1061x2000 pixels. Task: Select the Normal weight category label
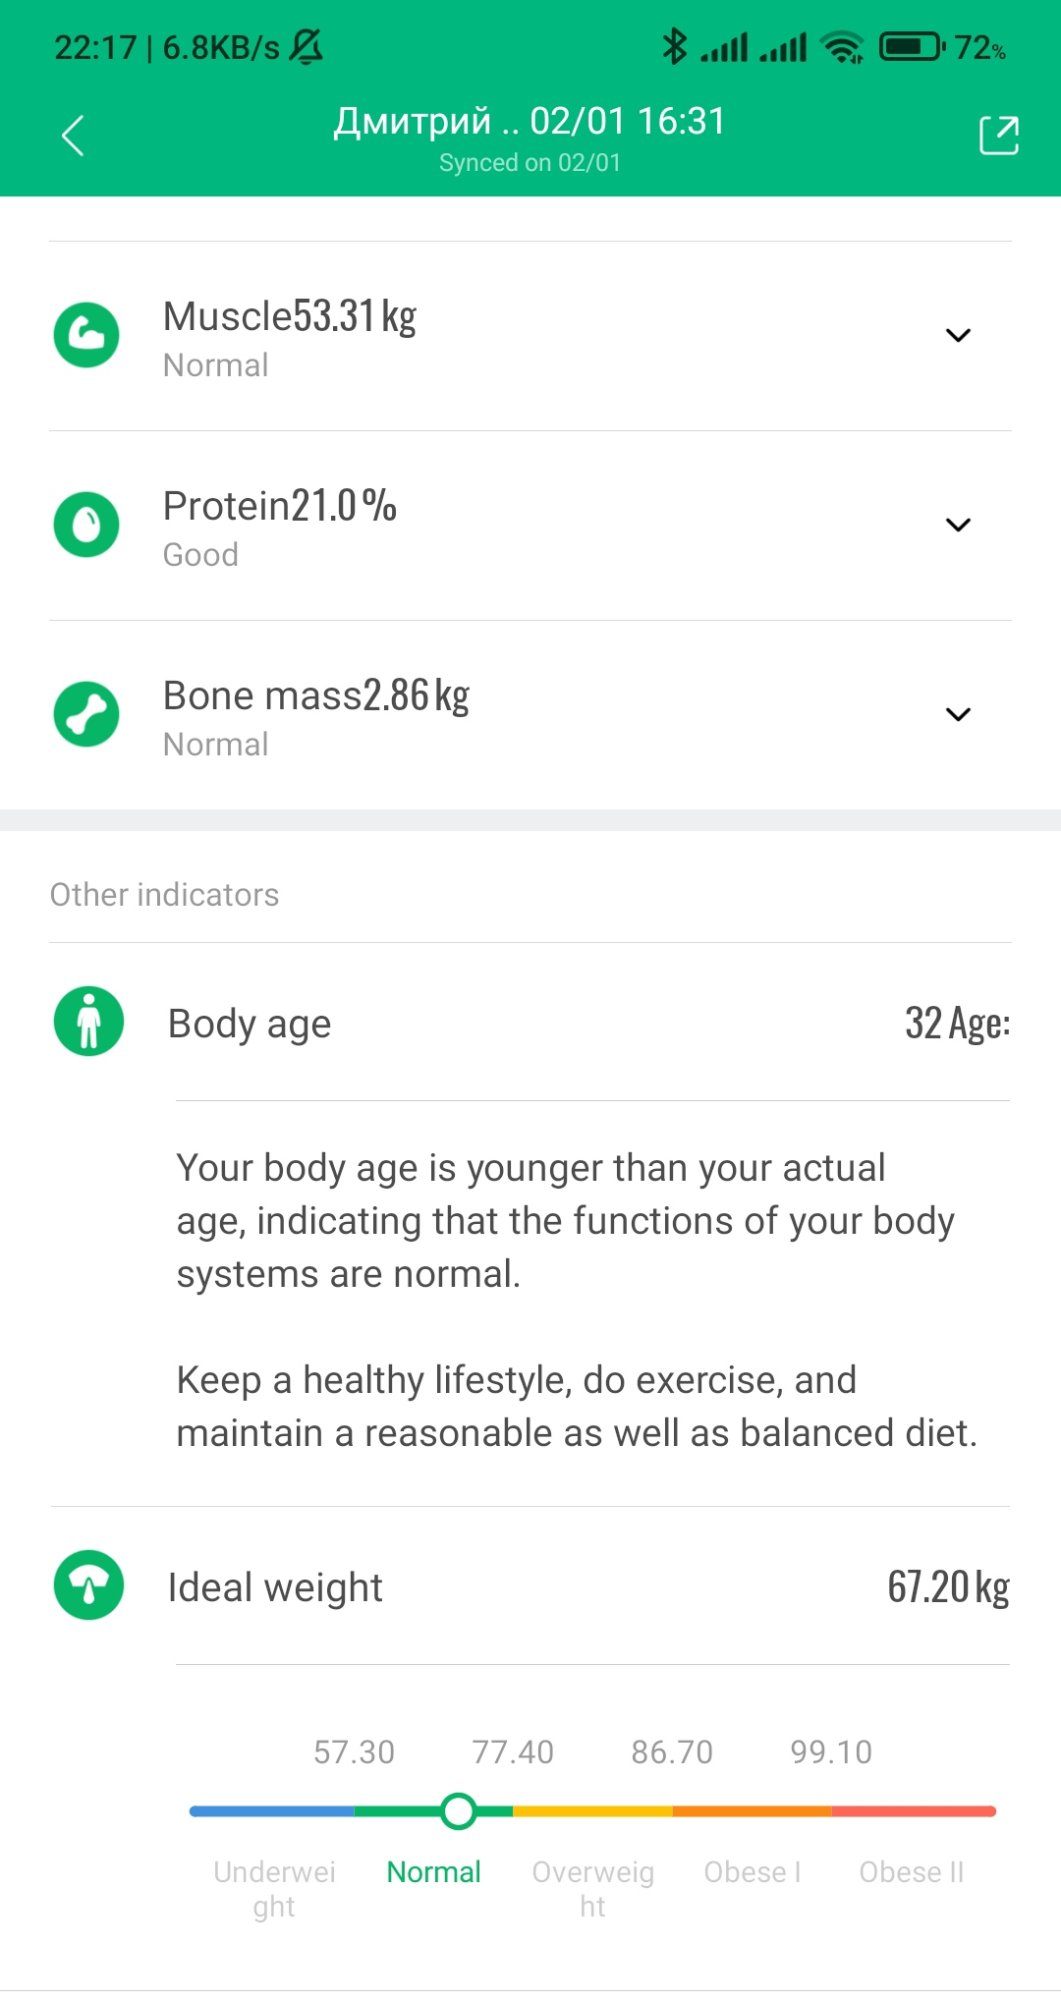point(433,1872)
